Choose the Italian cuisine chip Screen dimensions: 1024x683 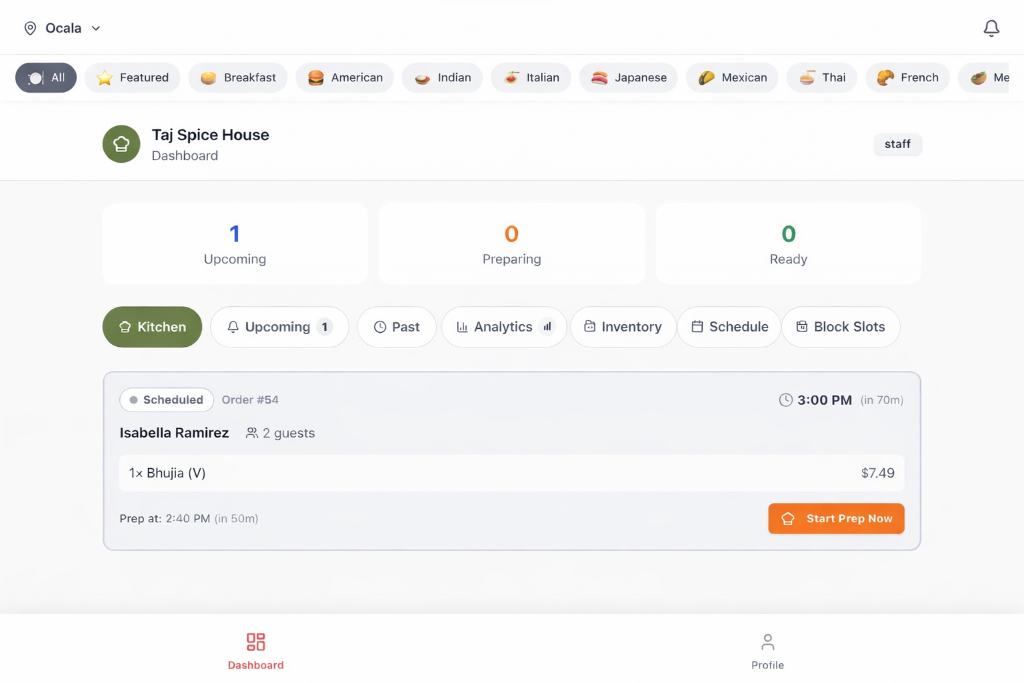(x=531, y=78)
